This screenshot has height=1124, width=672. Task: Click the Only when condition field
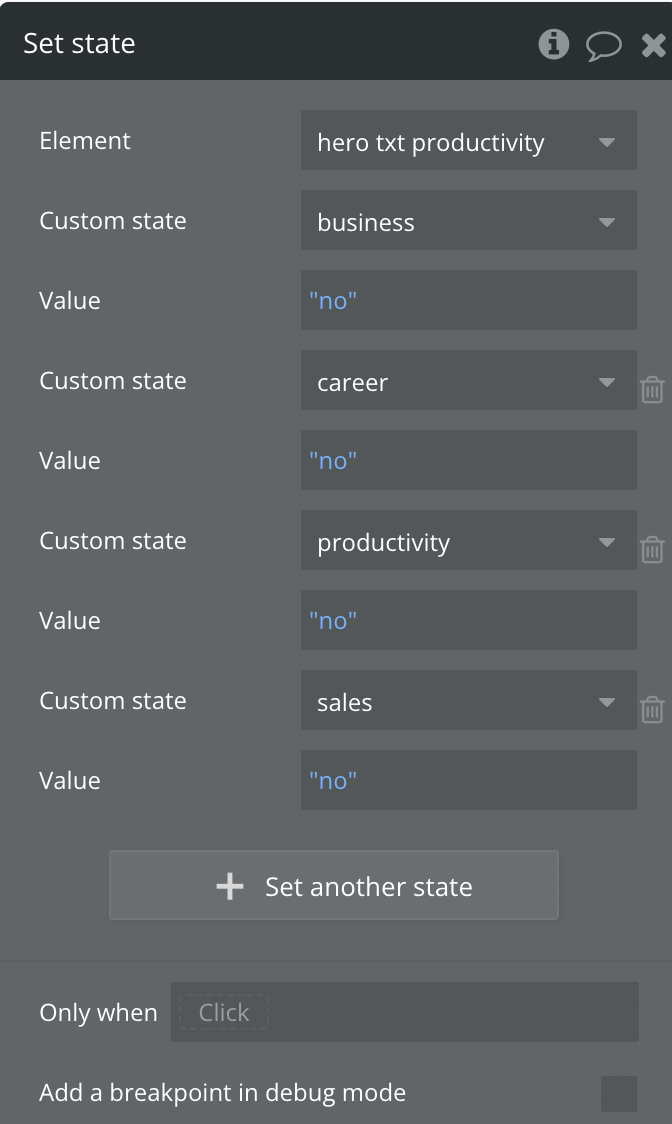click(x=404, y=1012)
